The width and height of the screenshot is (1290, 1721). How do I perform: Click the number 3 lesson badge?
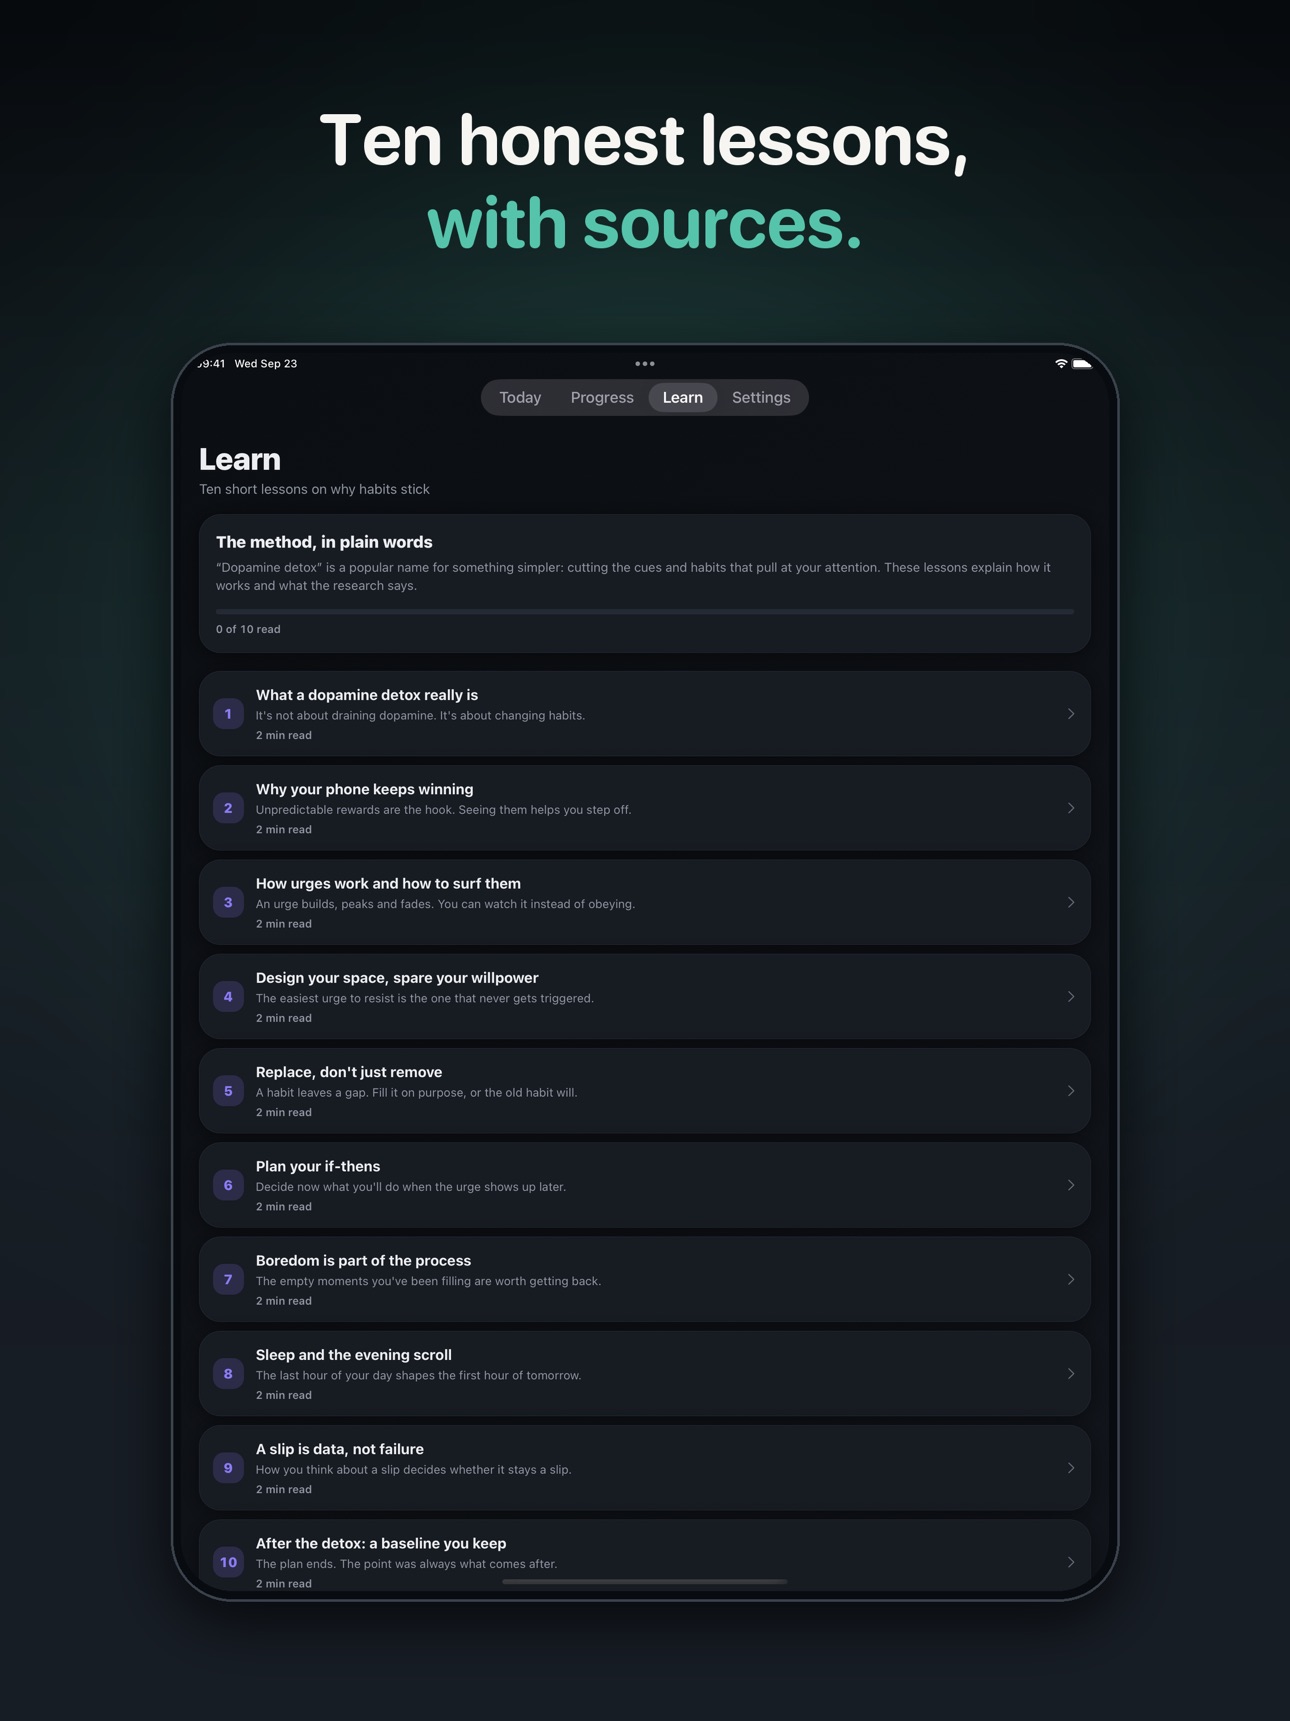pyautogui.click(x=228, y=902)
